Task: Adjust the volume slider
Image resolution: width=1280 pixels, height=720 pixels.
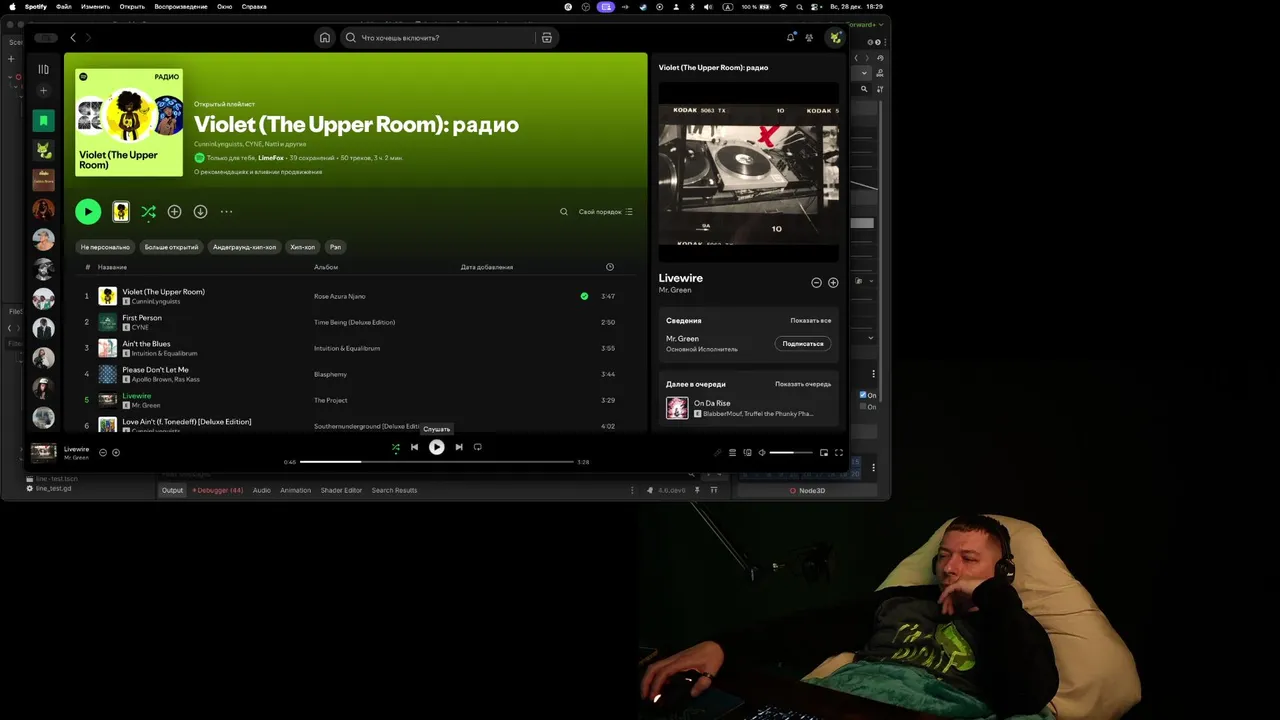Action: coord(791,453)
